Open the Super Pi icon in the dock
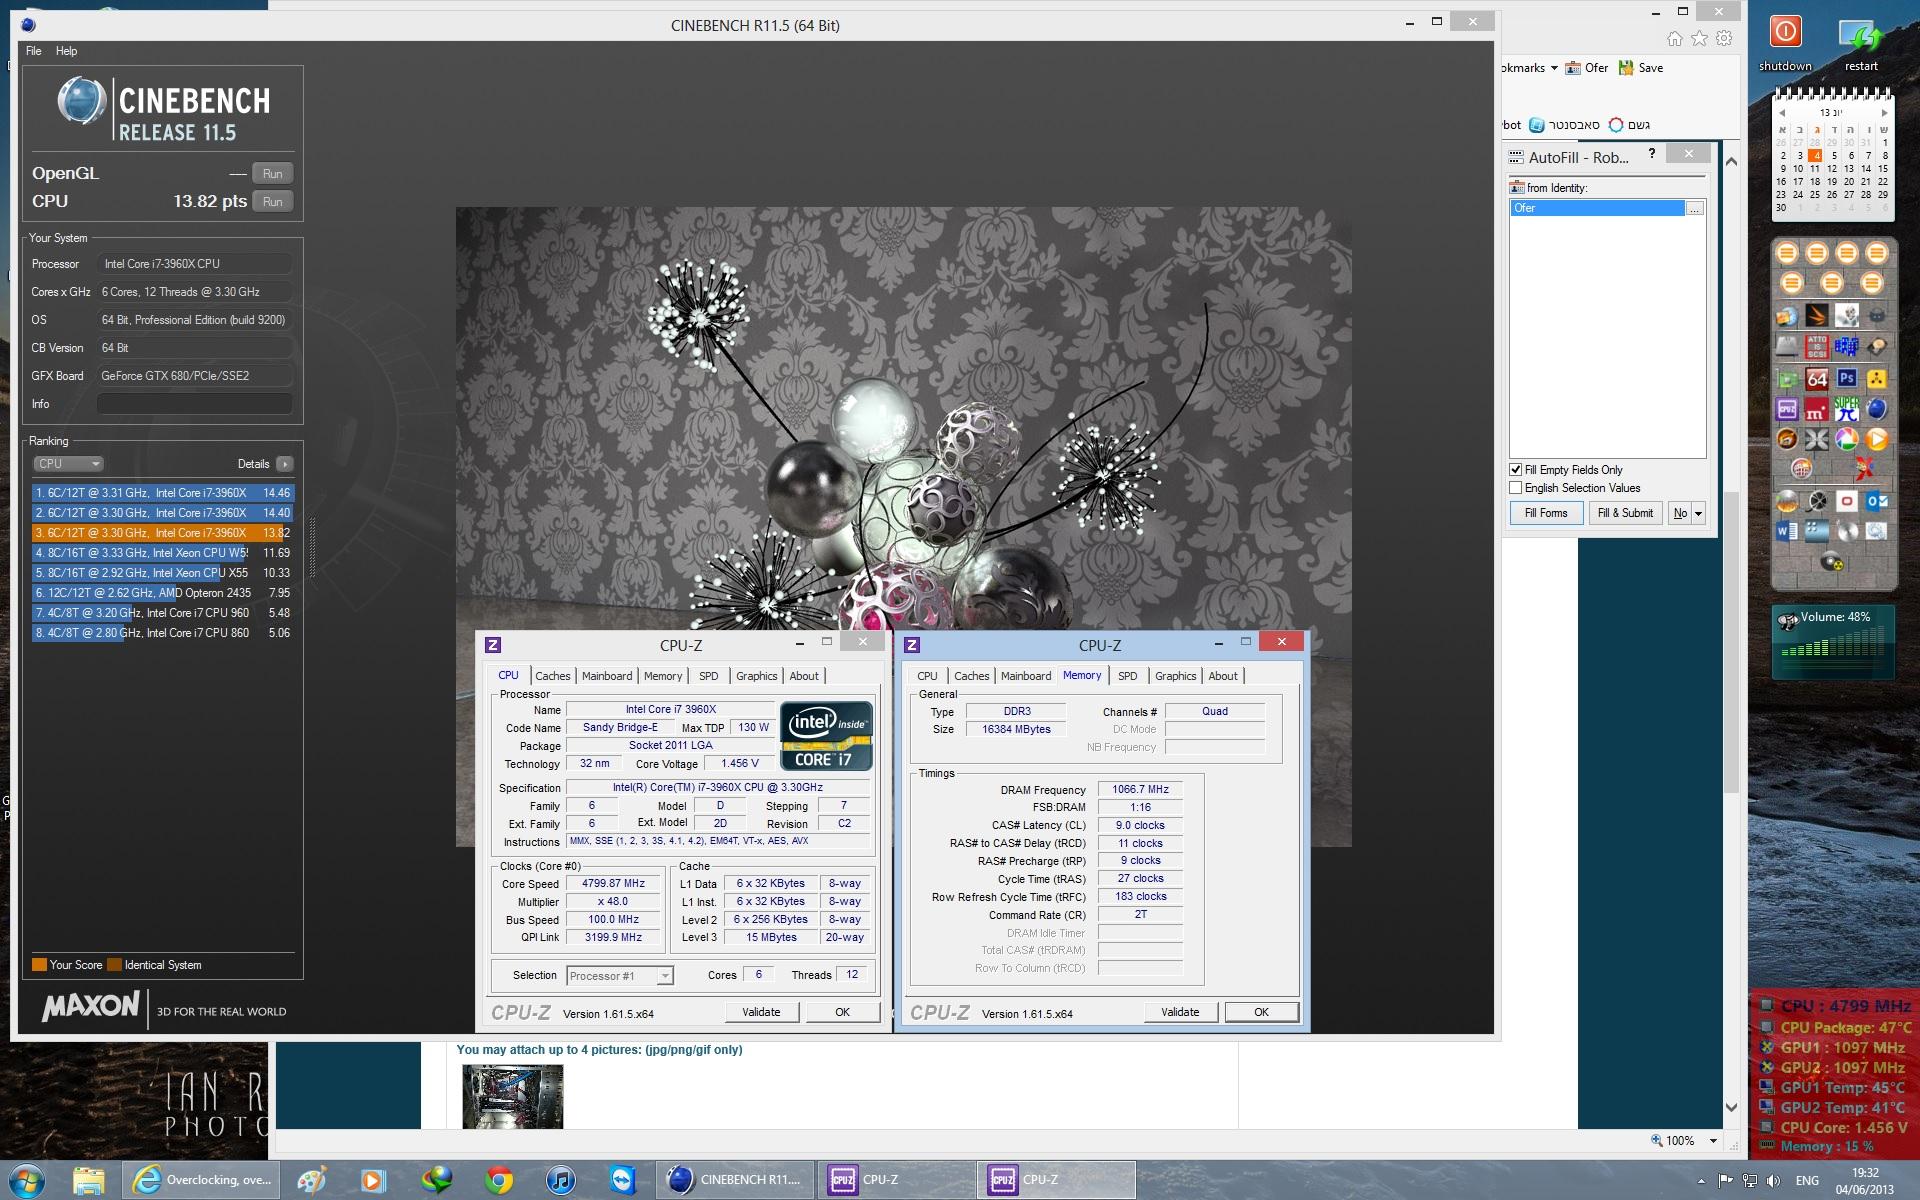The height and width of the screenshot is (1200, 1920). click(1846, 410)
